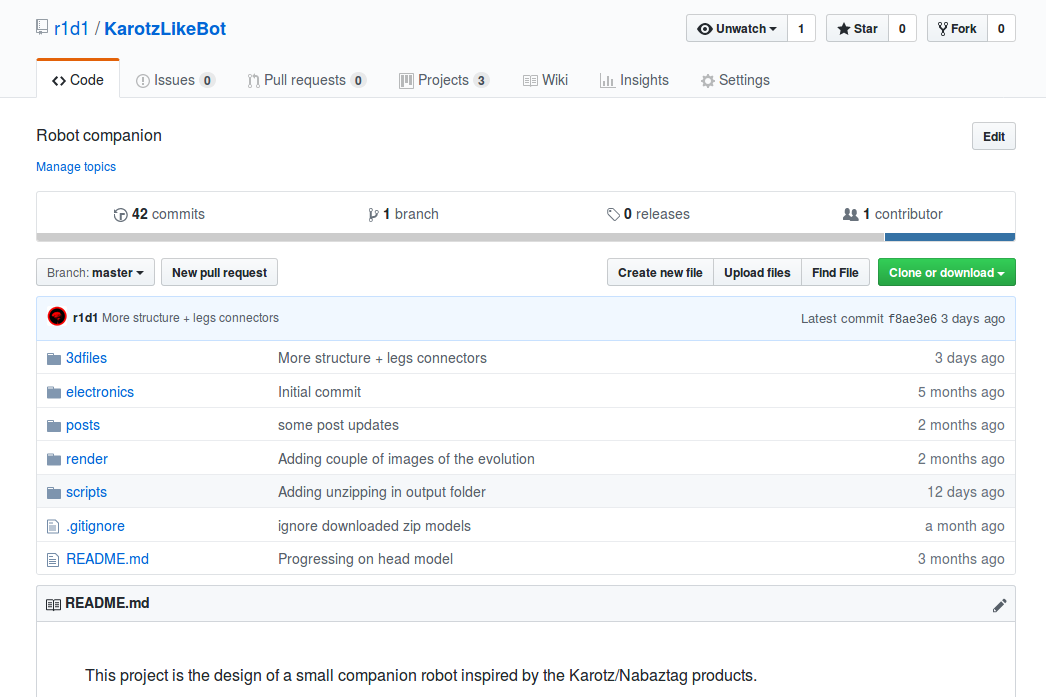Open the Wiki tab
The image size is (1046, 697).
[545, 80]
